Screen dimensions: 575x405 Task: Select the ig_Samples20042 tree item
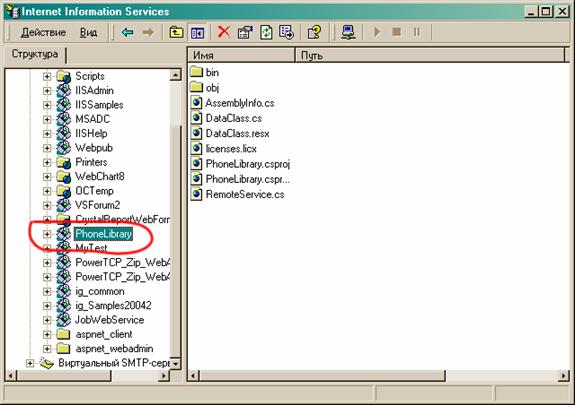[x=113, y=306]
